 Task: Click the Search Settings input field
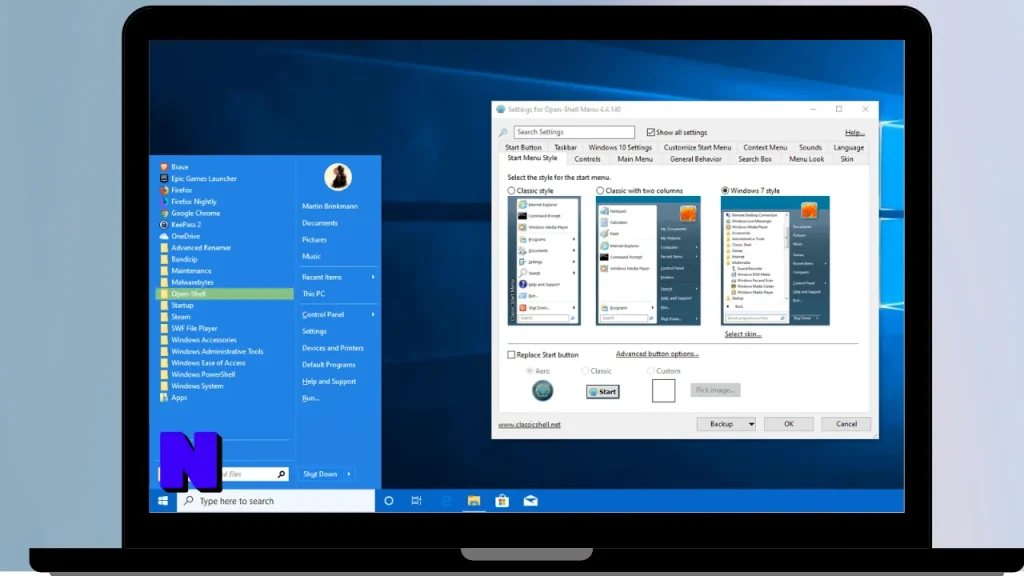(x=573, y=132)
